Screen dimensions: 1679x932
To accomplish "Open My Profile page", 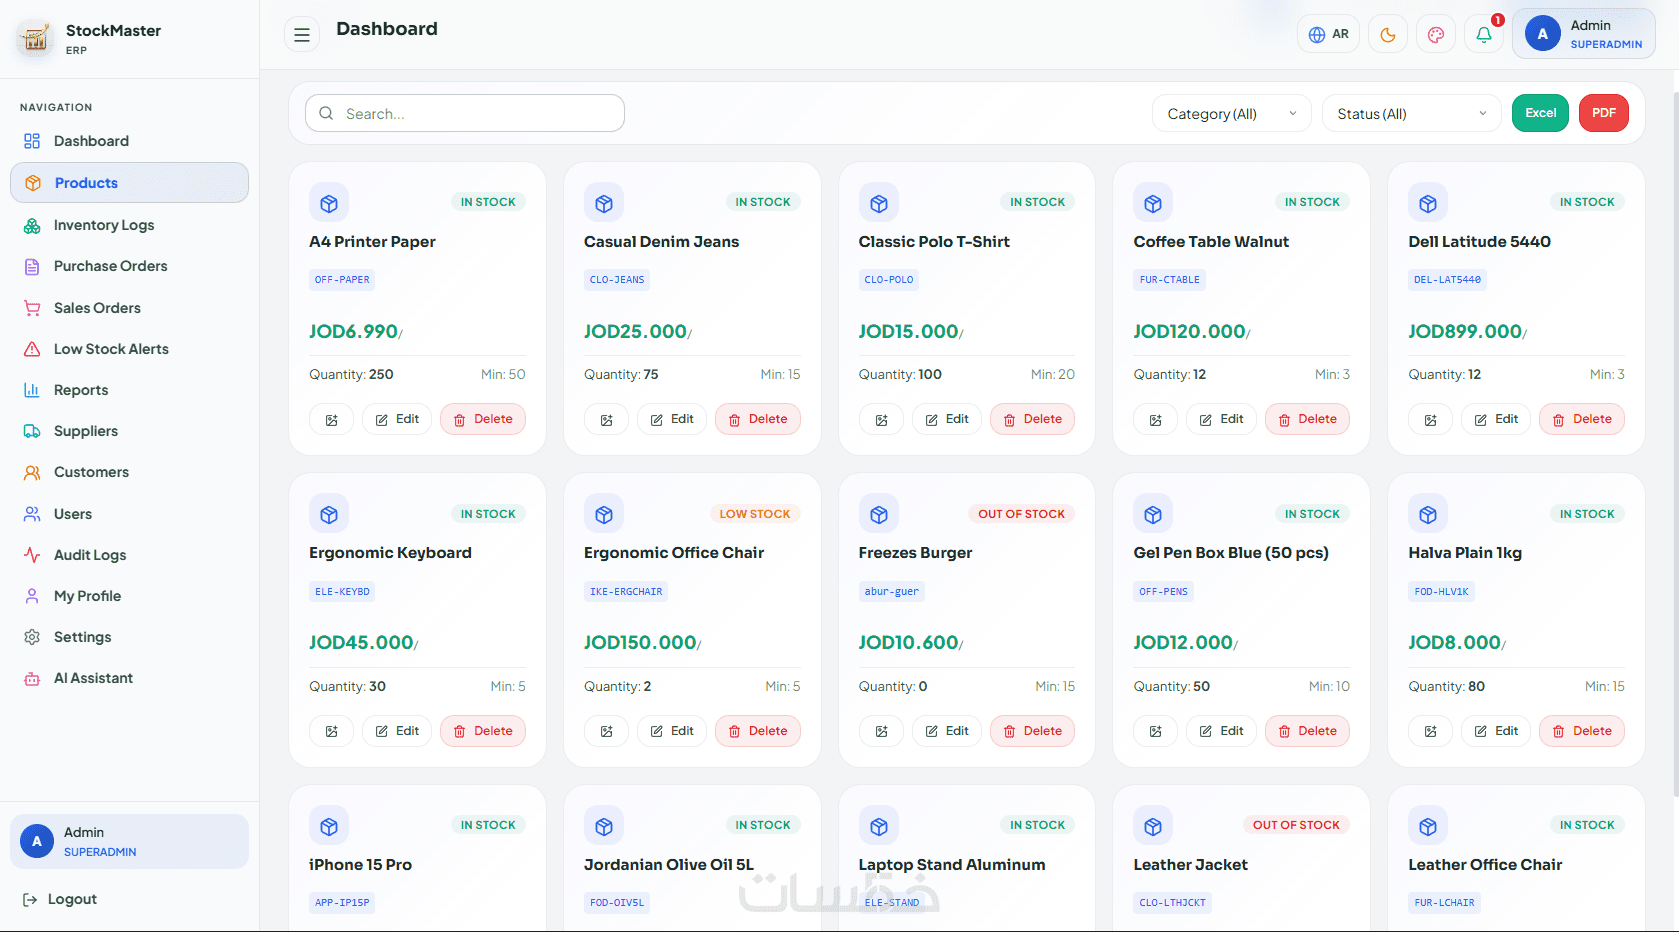I will [129, 596].
